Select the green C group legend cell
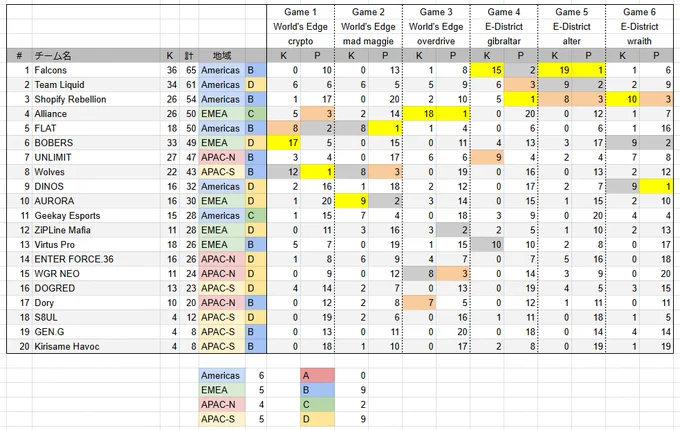 [x=317, y=404]
